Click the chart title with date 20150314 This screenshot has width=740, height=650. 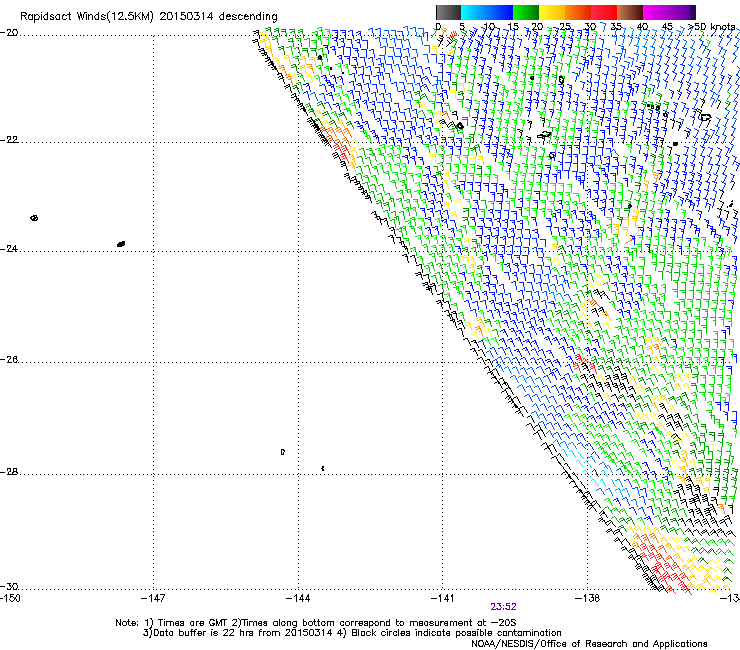click(x=149, y=17)
